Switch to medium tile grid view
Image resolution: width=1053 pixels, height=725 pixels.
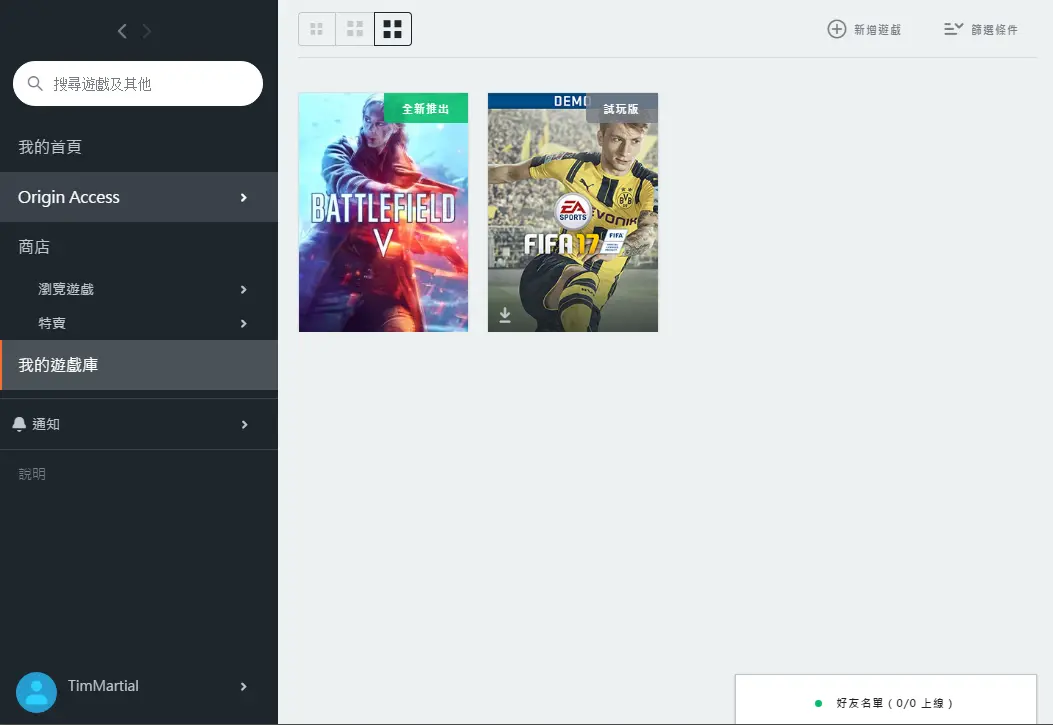355,29
